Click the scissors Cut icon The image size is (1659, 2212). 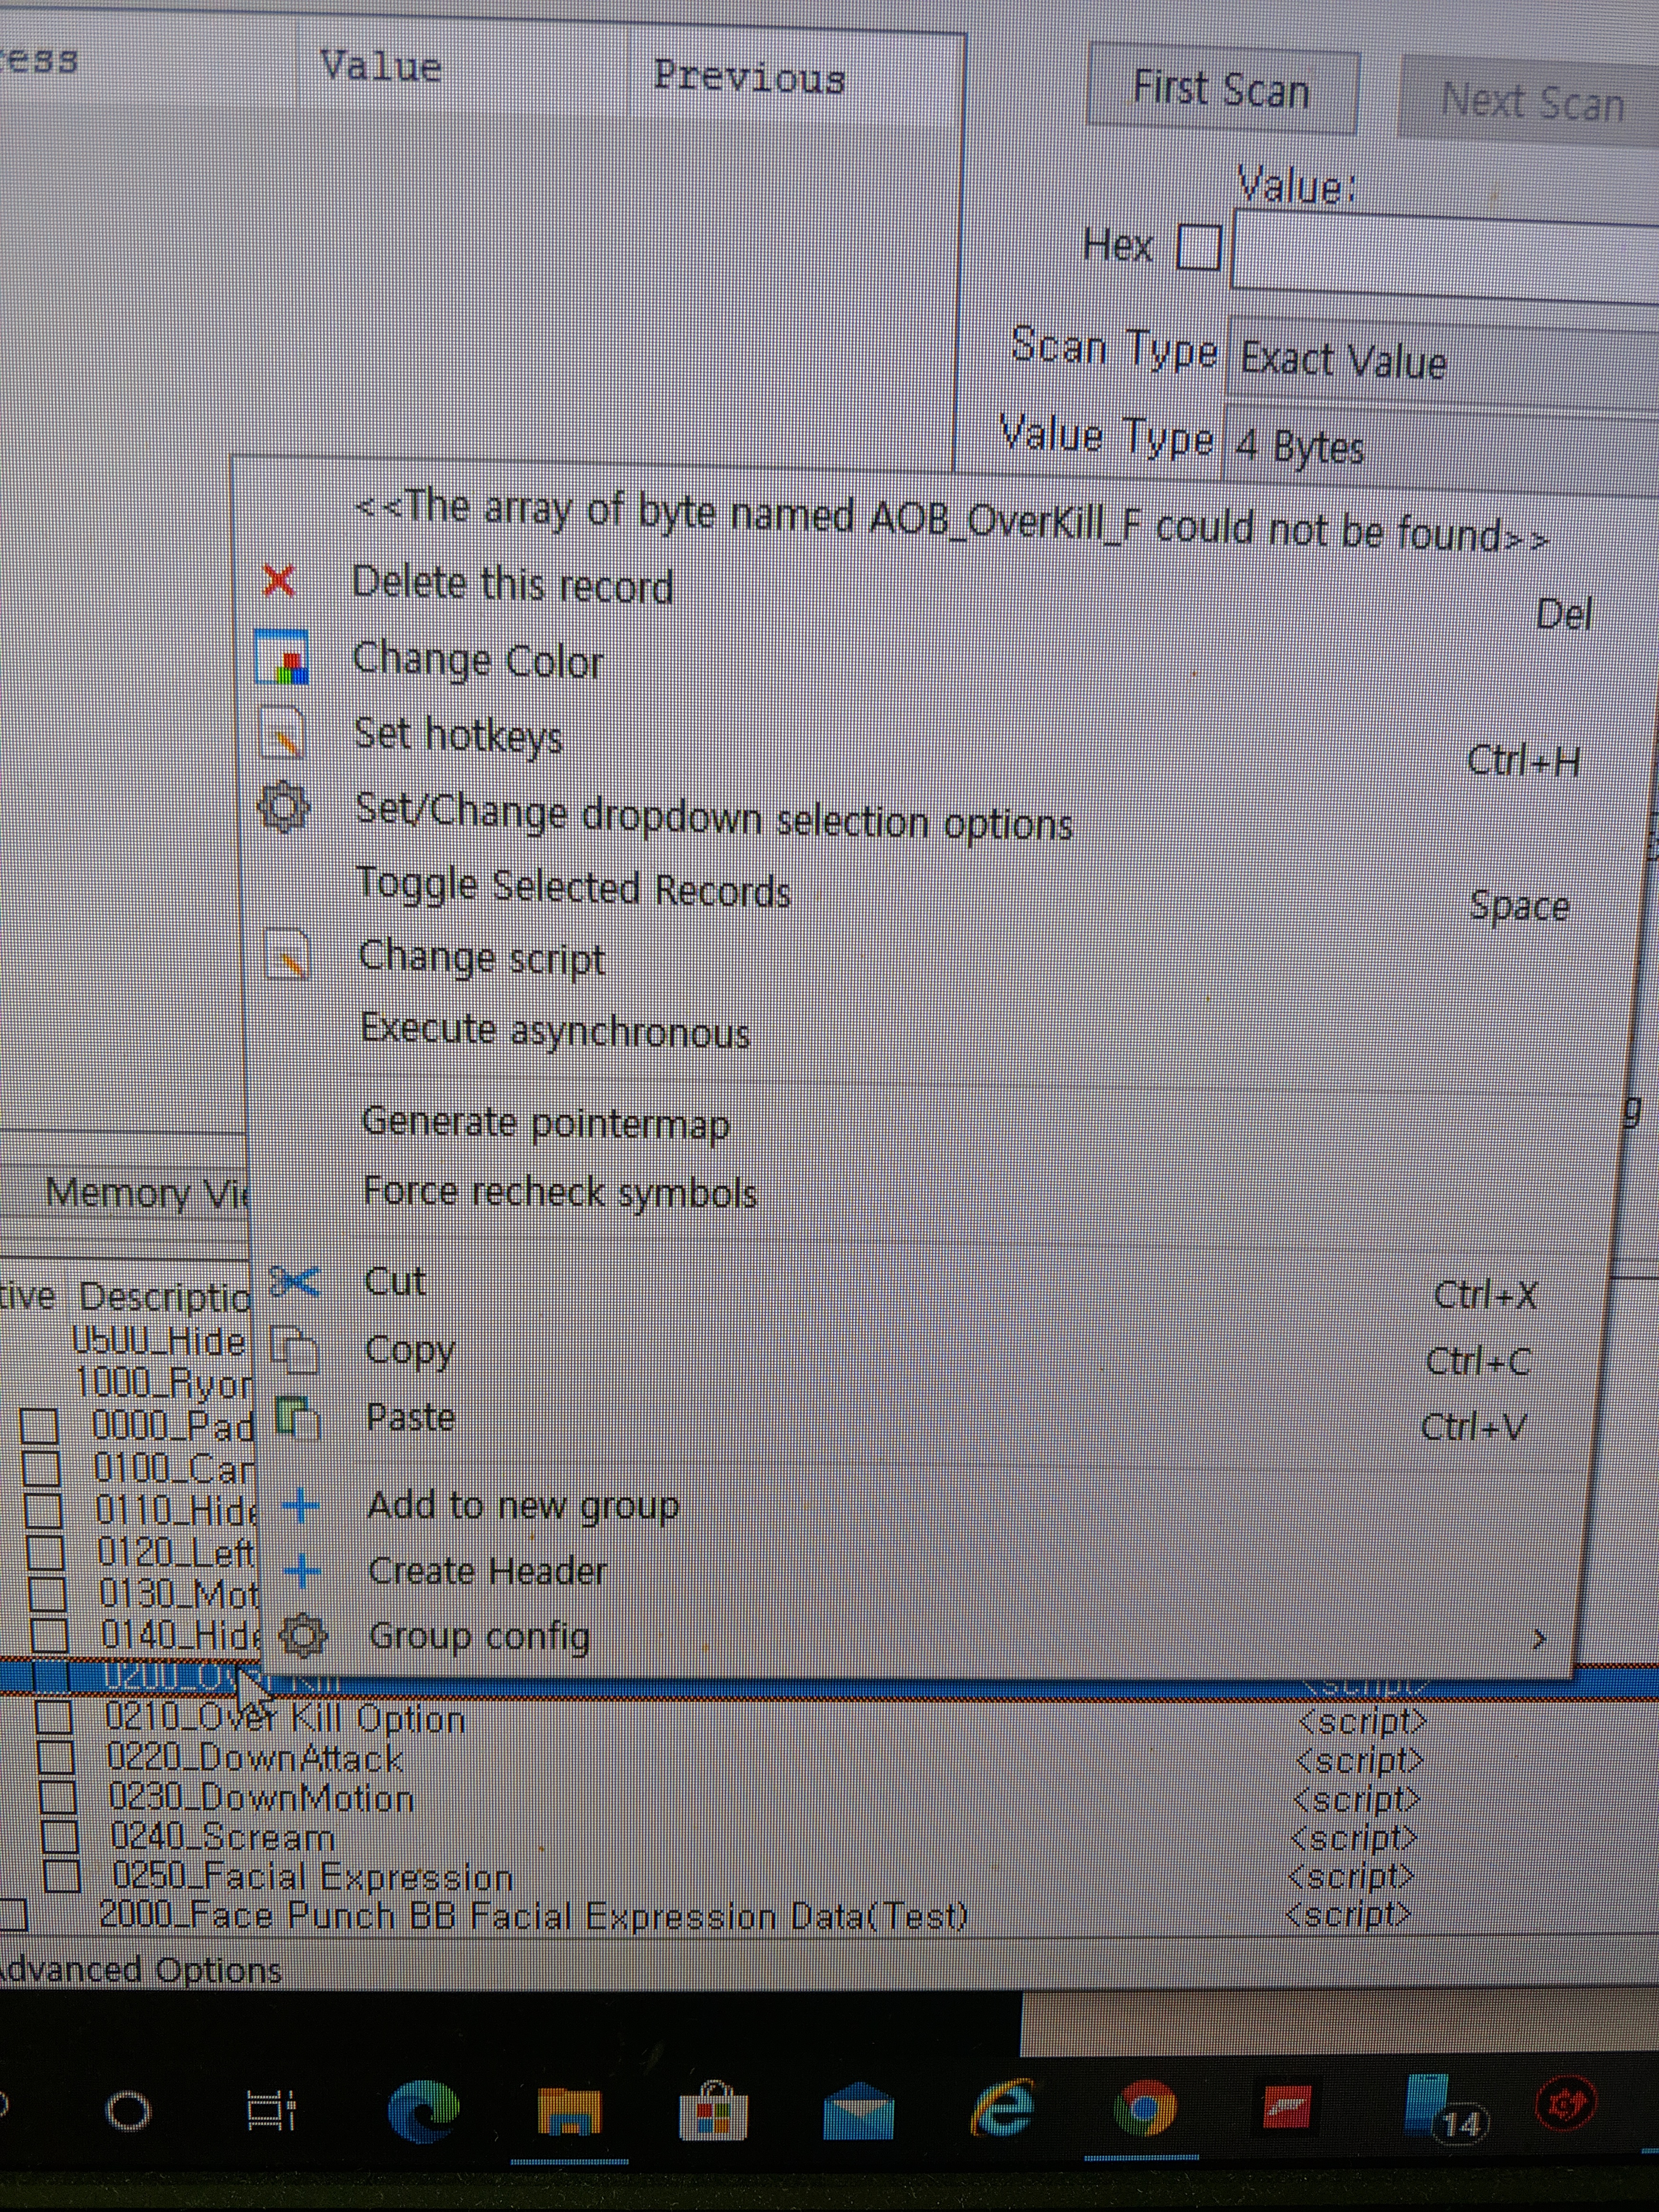point(294,1281)
